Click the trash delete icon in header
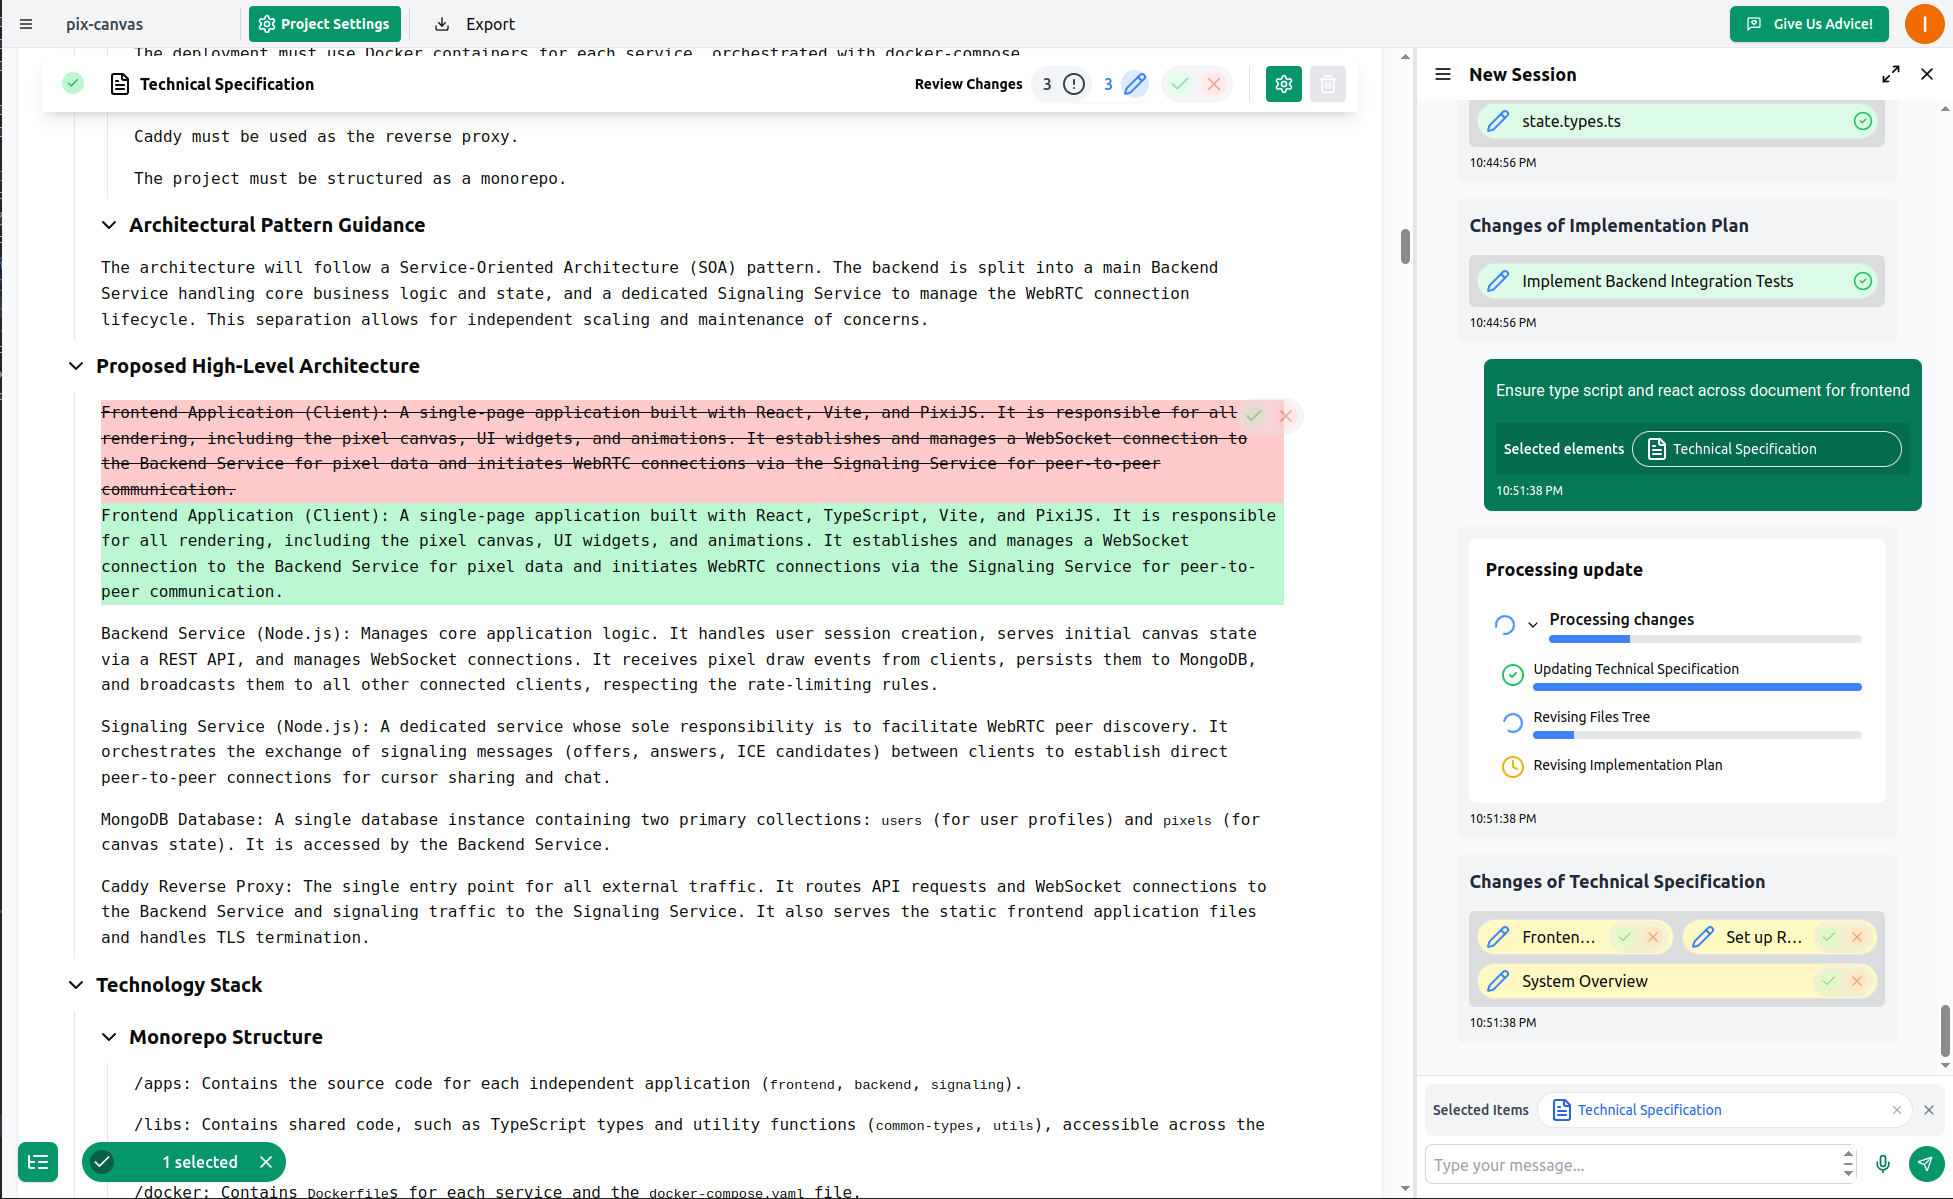The image size is (1953, 1199). click(1327, 85)
